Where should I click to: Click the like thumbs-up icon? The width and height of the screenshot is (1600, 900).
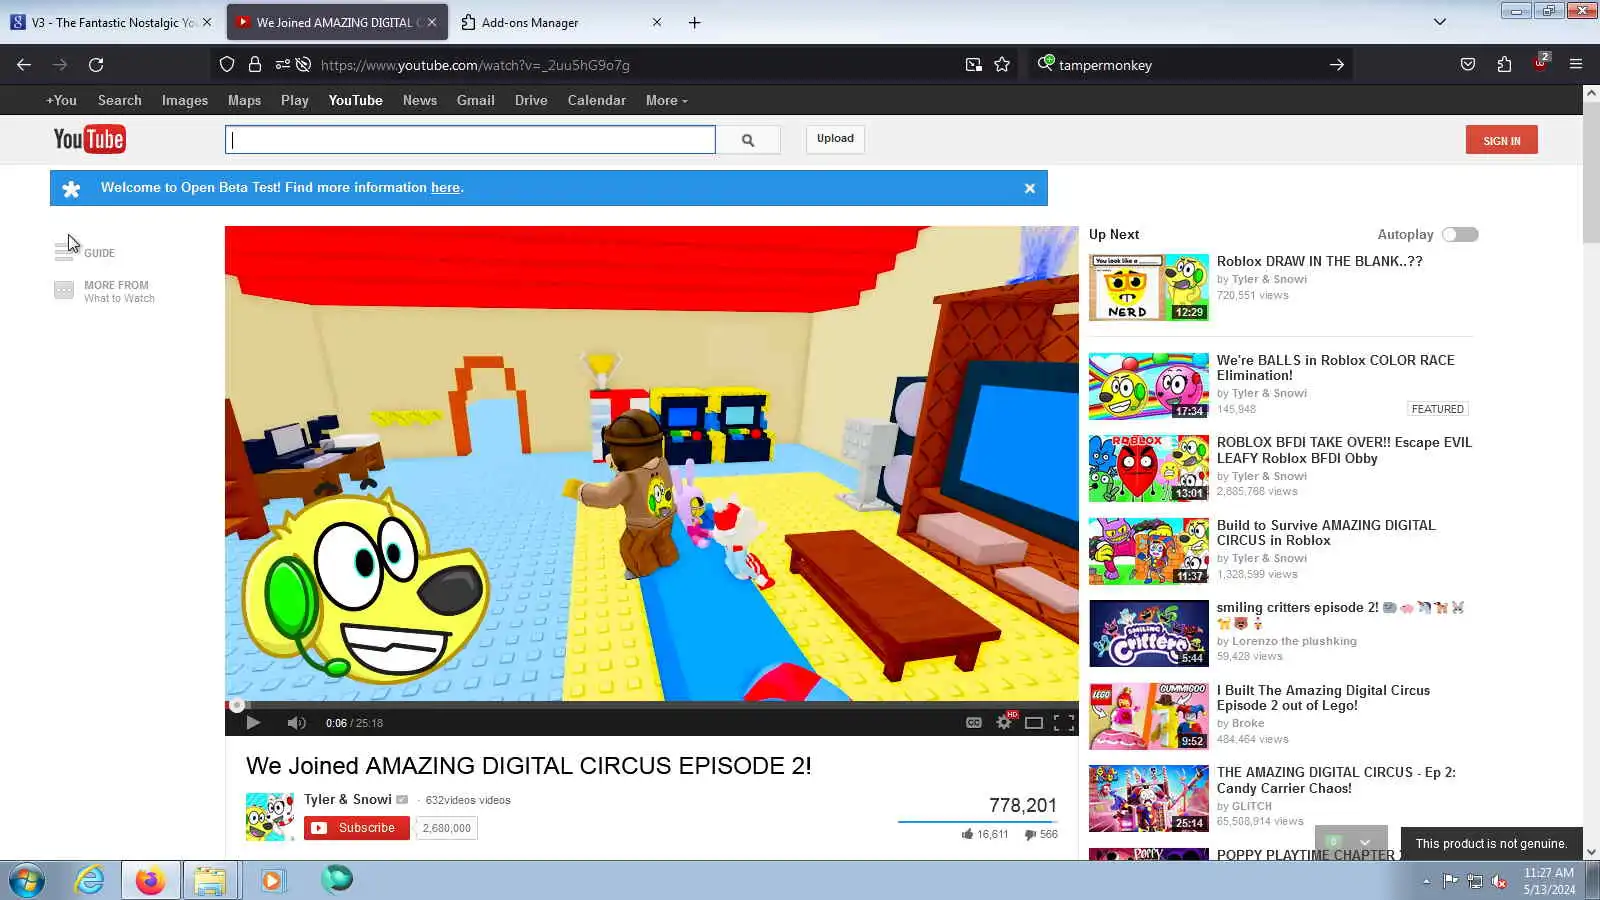pyautogui.click(x=967, y=834)
